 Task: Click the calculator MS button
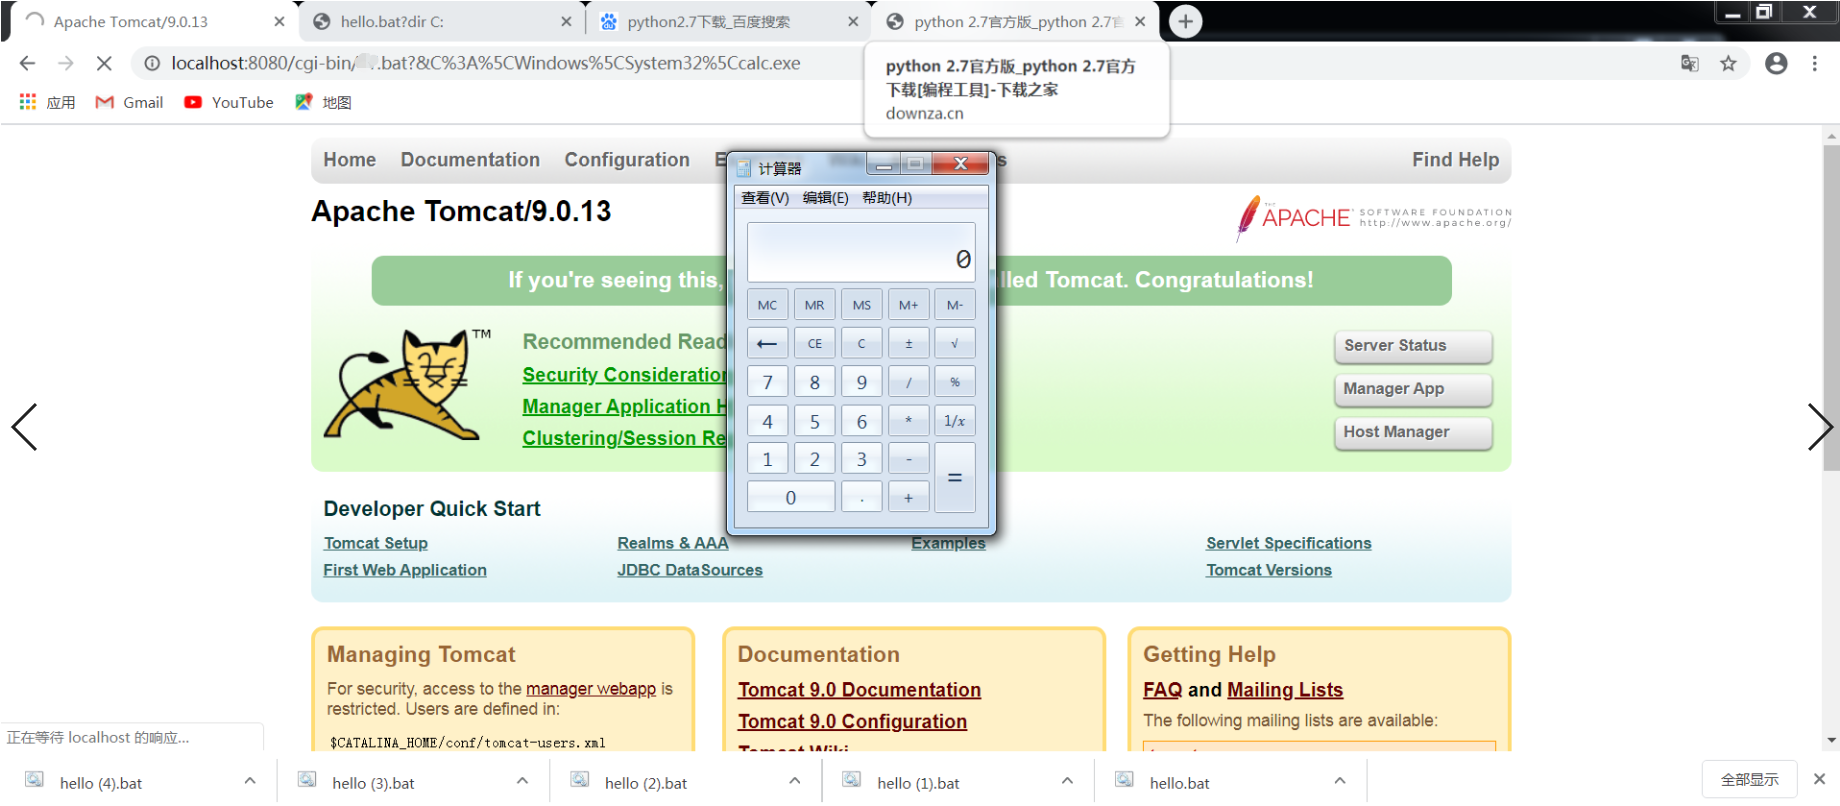click(861, 305)
